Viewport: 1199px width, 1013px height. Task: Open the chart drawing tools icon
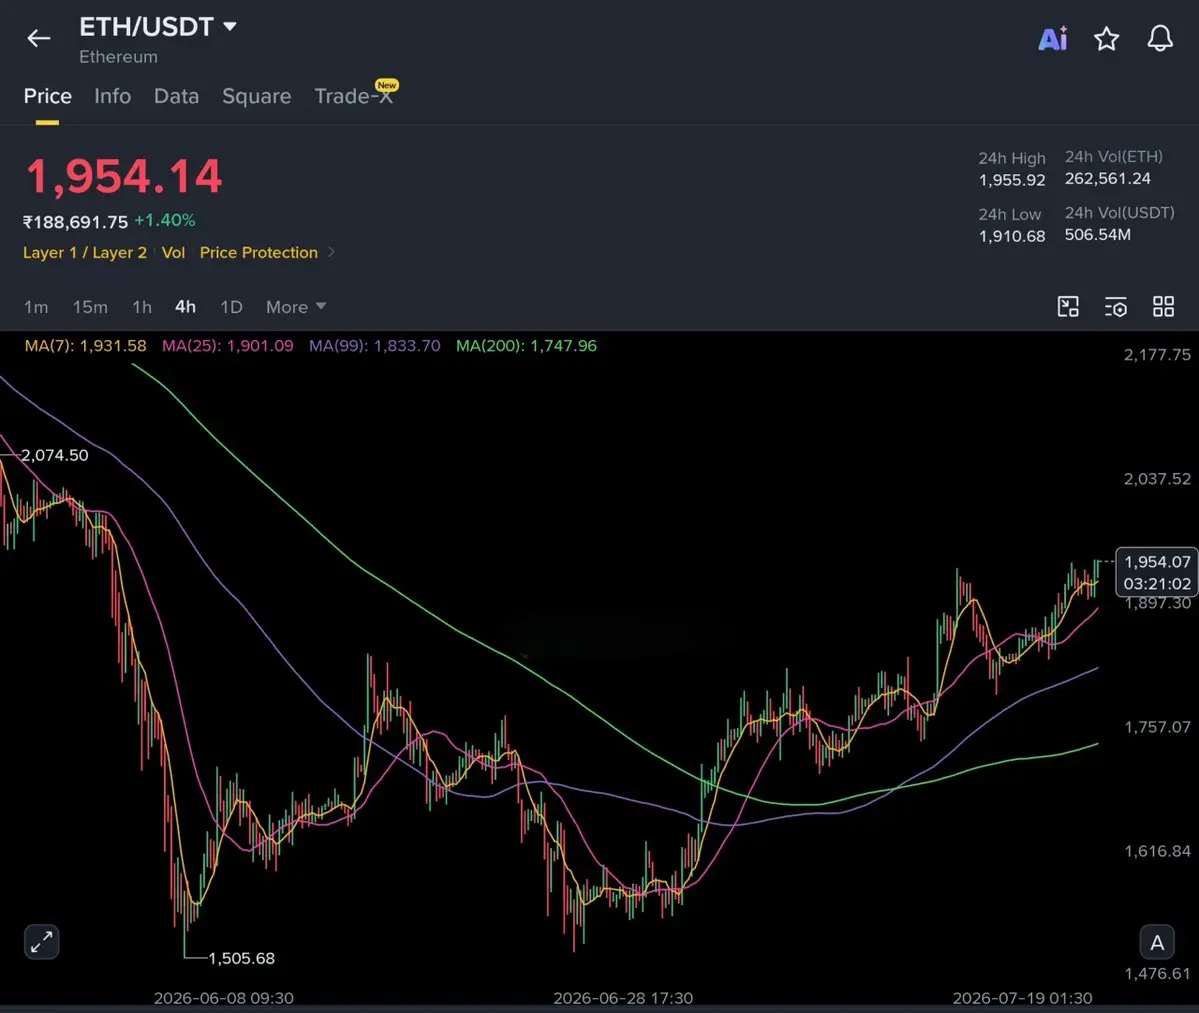(x=1067, y=307)
